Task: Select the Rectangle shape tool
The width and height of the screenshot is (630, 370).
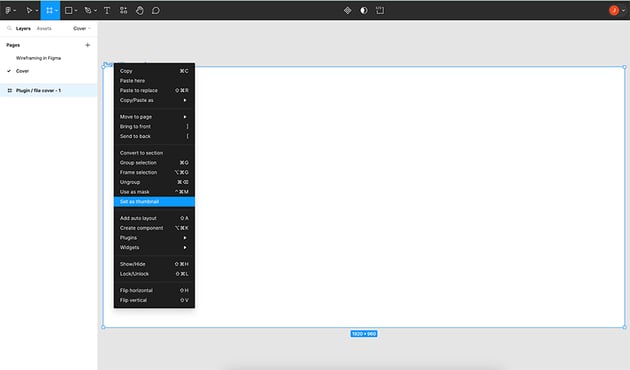Action: (x=69, y=10)
